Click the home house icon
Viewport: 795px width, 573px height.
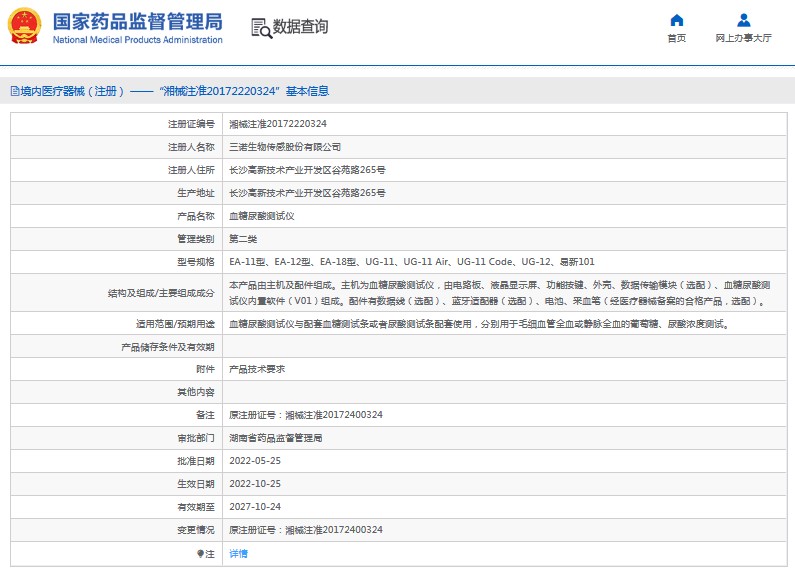pyautogui.click(x=677, y=20)
